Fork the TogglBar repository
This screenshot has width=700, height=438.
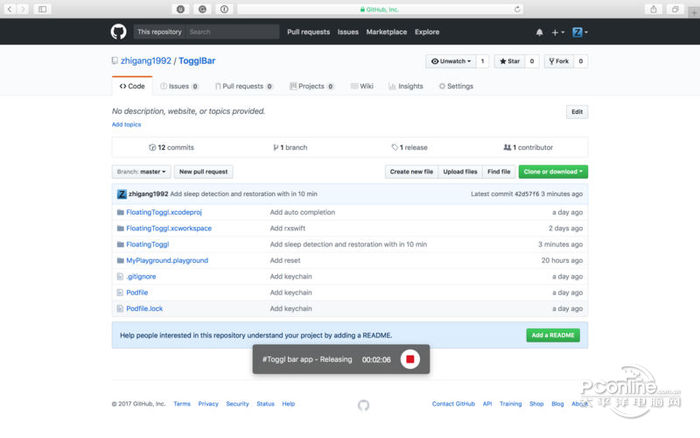pyautogui.click(x=558, y=61)
